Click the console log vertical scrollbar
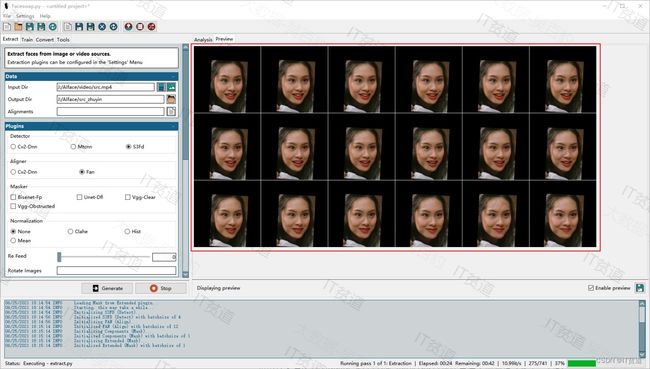 pyautogui.click(x=642, y=329)
